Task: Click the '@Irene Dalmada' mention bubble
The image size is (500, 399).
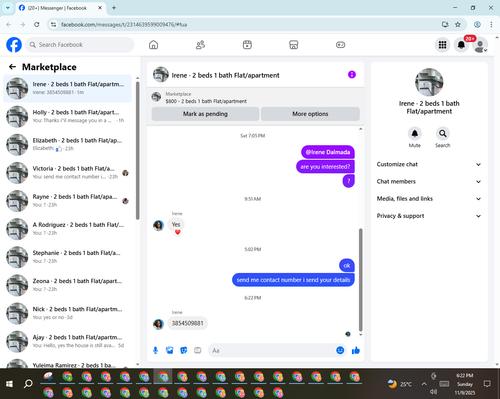Action: click(x=328, y=152)
